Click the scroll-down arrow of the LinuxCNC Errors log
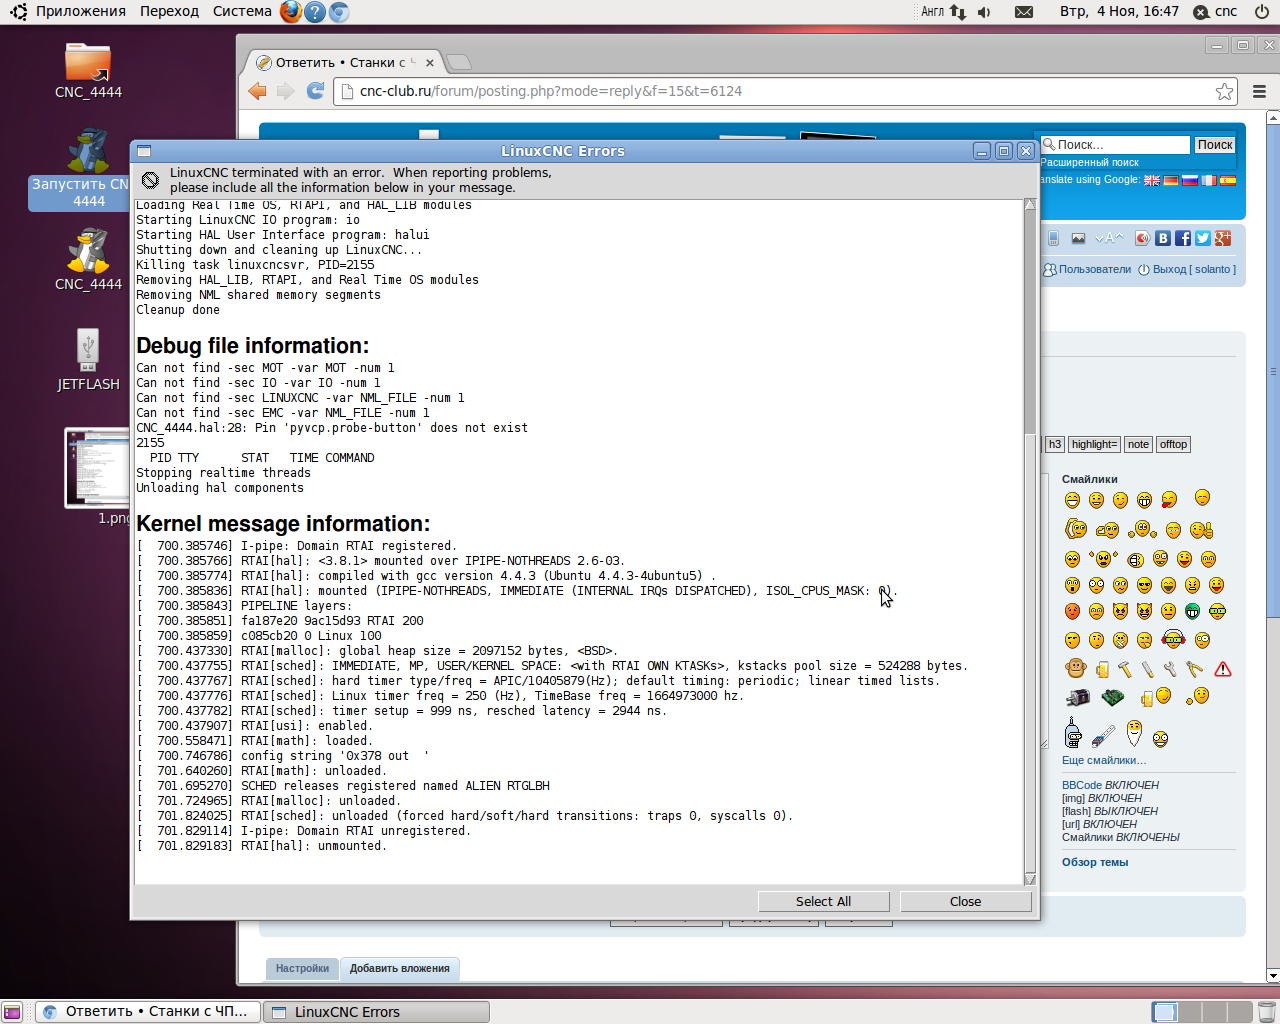 pos(1030,879)
